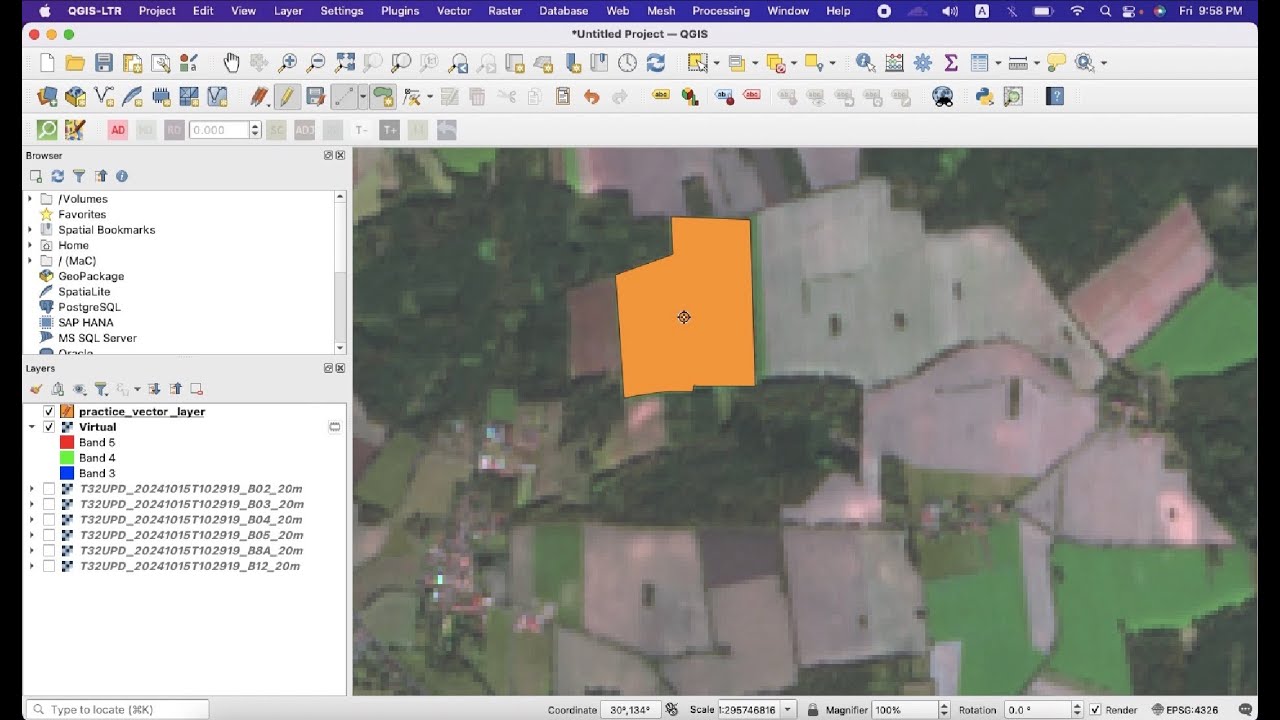Collapse the Virtual layer tree
Viewport: 1280px width, 720px height.
[x=32, y=427]
